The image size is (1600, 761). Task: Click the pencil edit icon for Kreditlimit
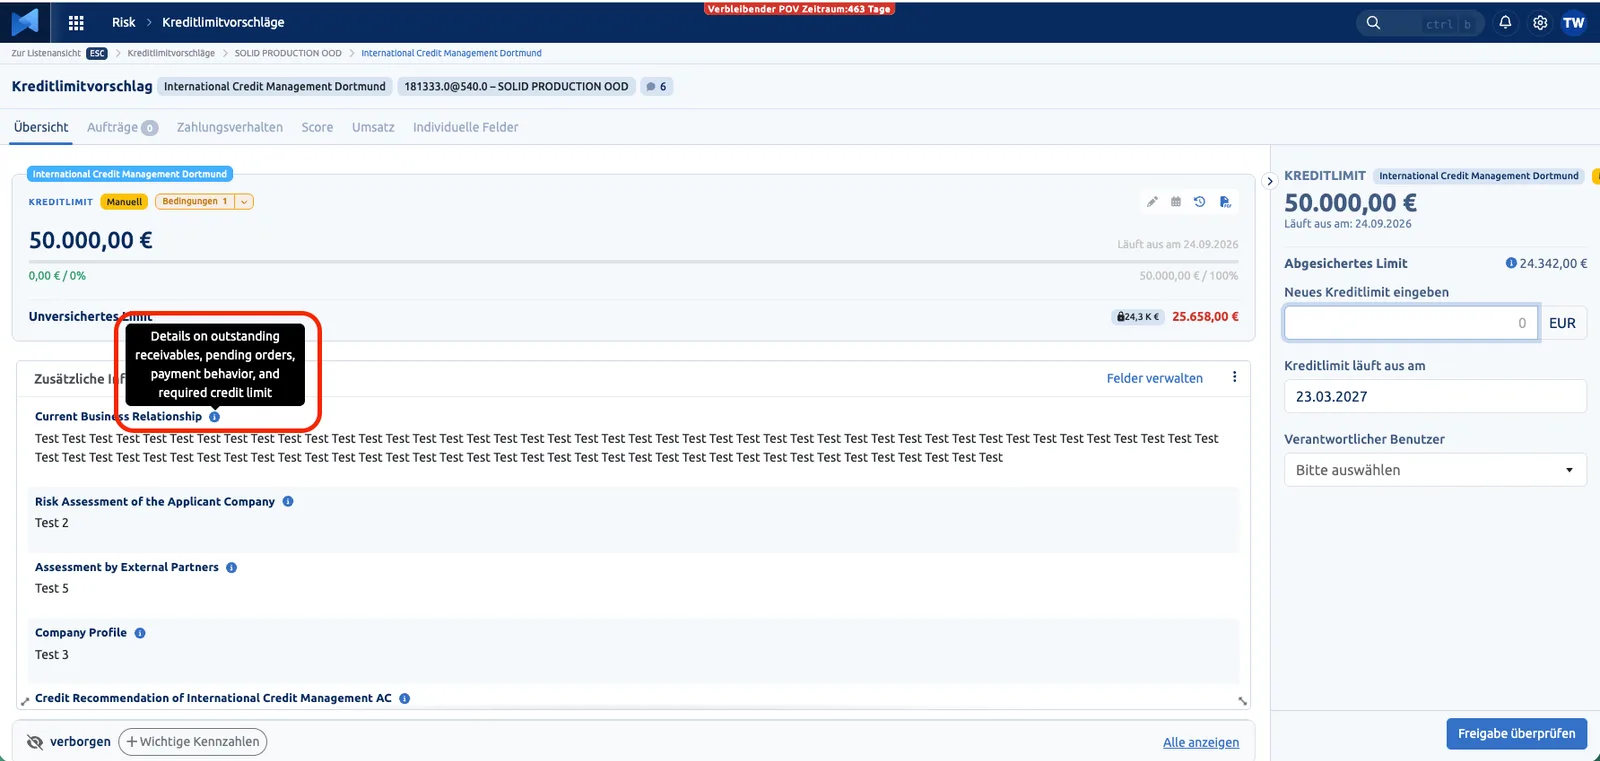coord(1152,202)
